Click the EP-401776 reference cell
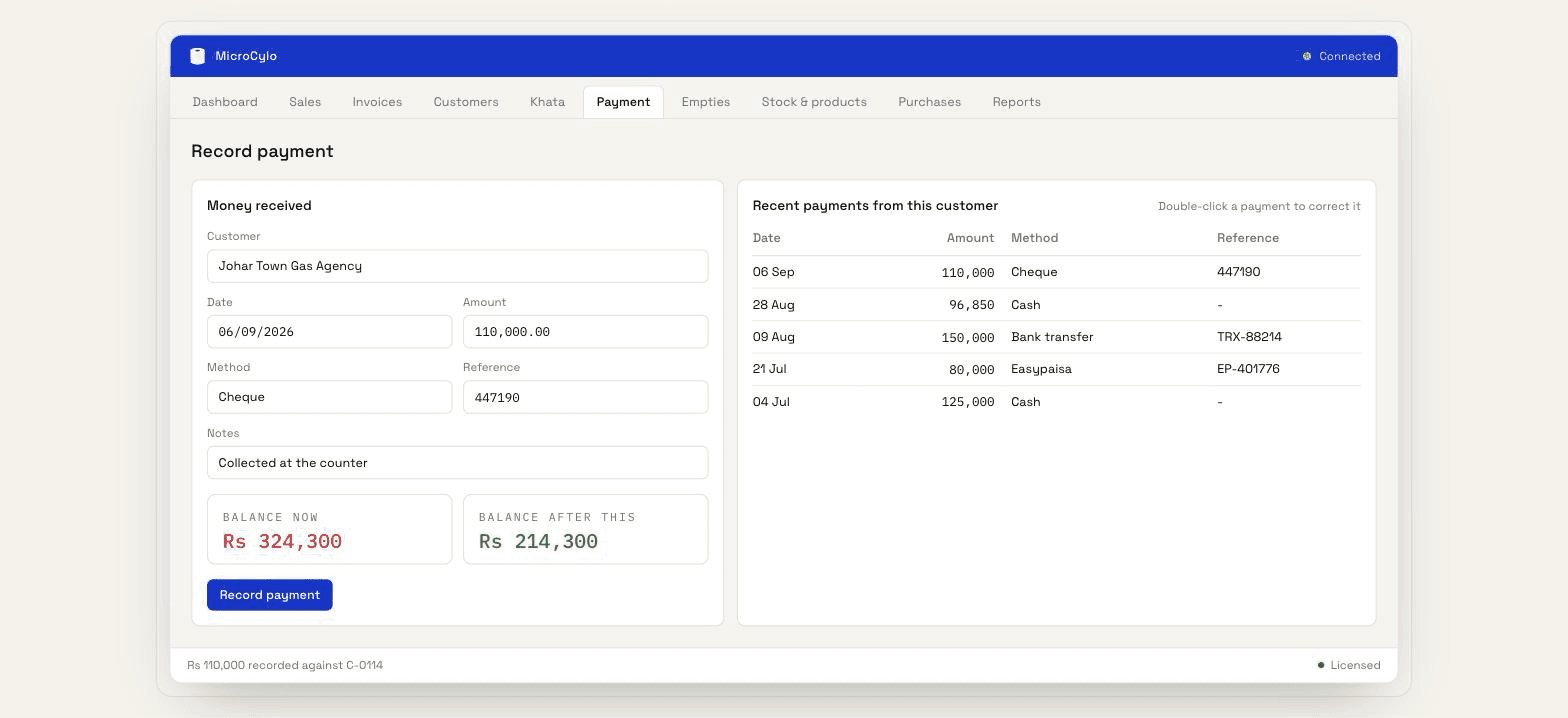This screenshot has height=718, width=1568. point(1248,369)
